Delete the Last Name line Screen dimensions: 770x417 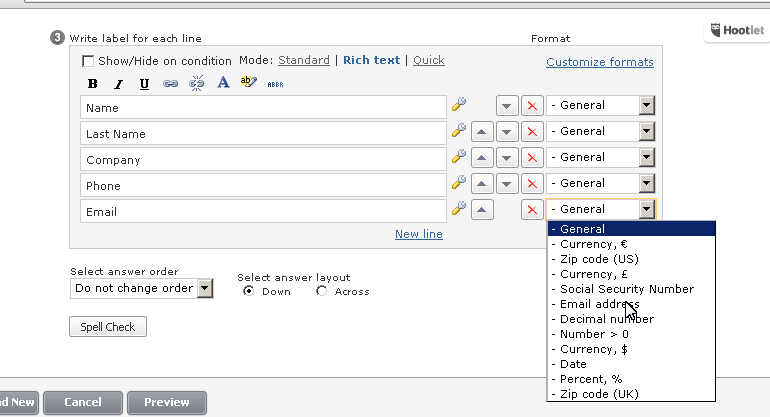(x=532, y=132)
